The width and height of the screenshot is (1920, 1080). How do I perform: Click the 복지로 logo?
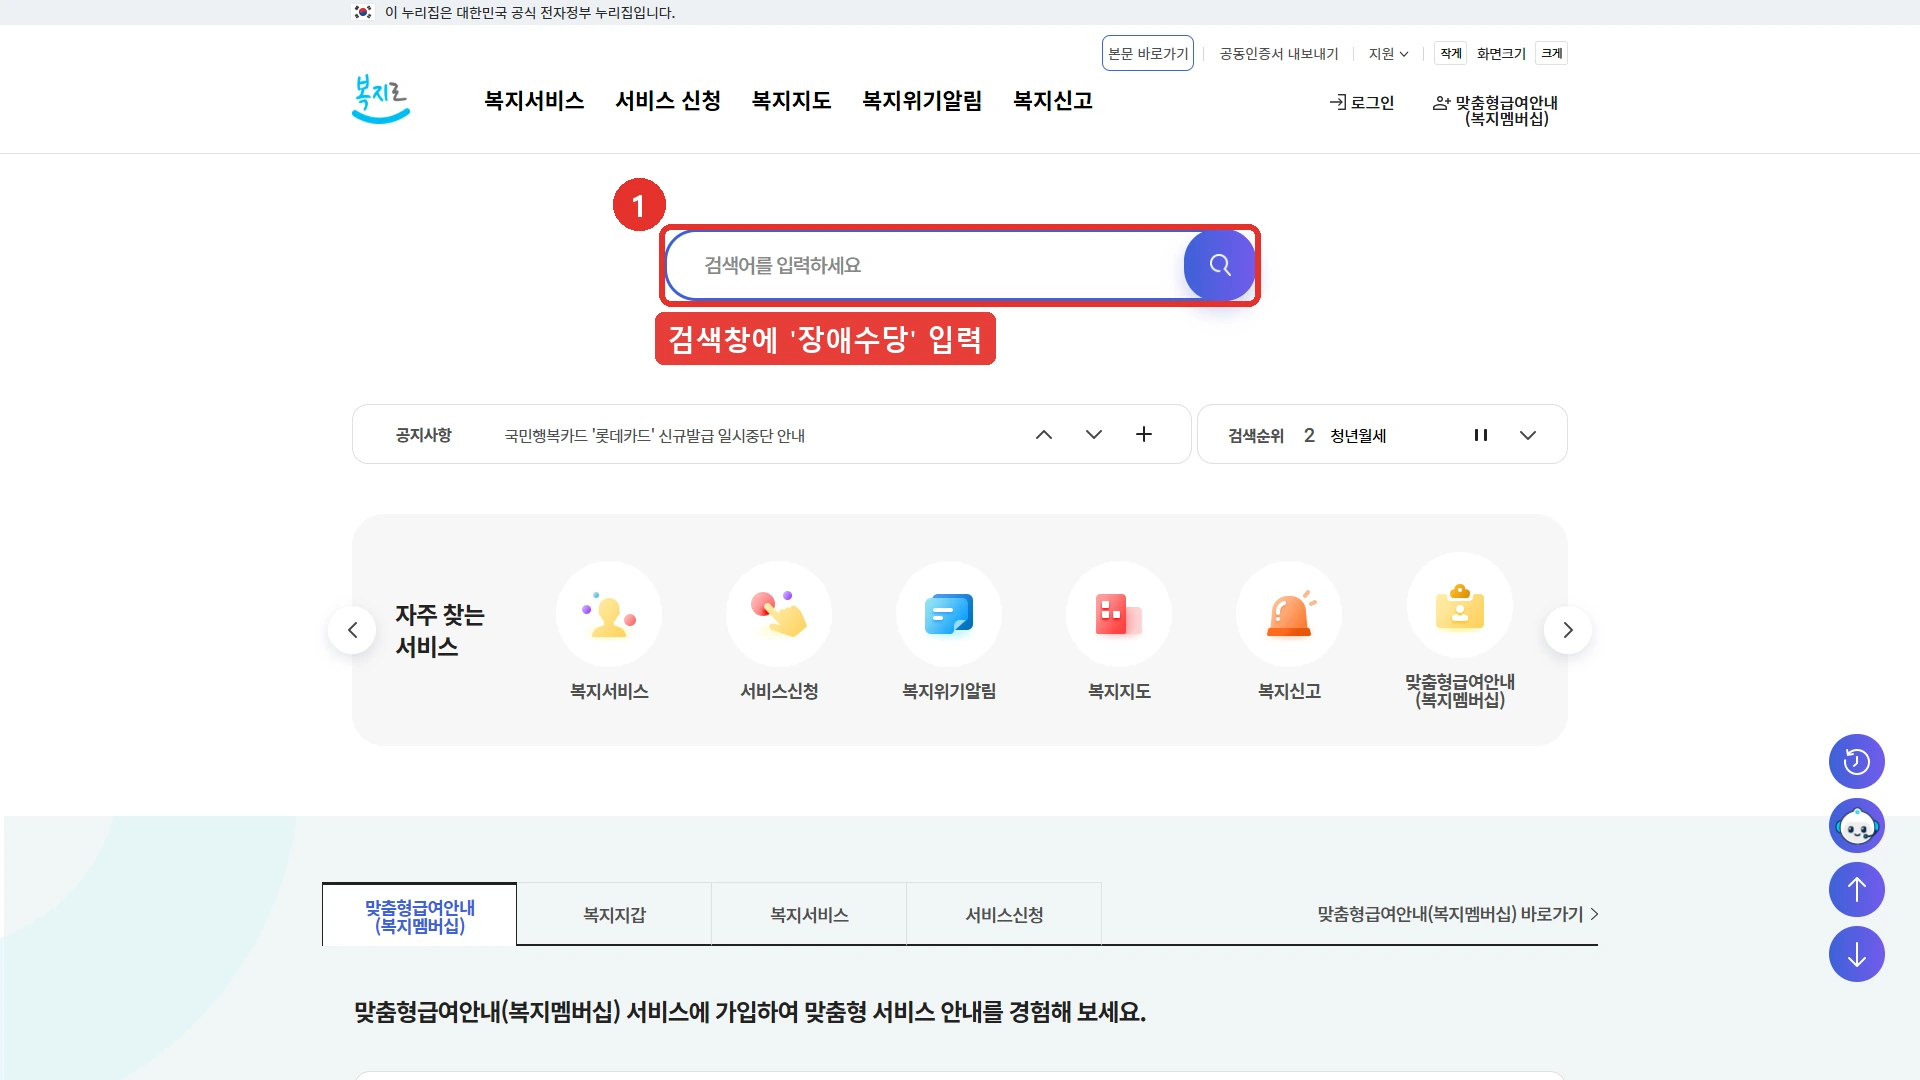click(x=381, y=100)
